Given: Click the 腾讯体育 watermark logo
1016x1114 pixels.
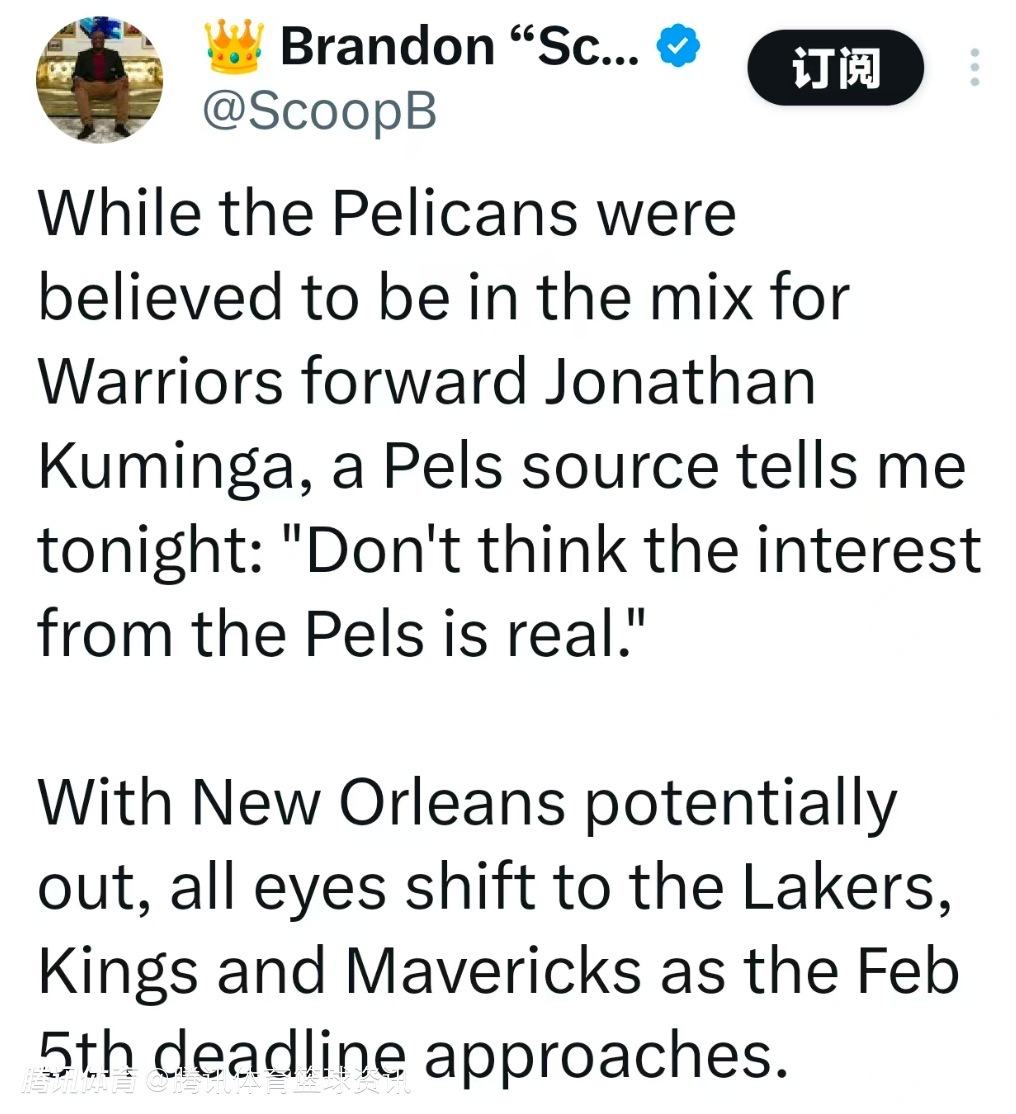Looking at the screenshot, I should [x=82, y=1081].
